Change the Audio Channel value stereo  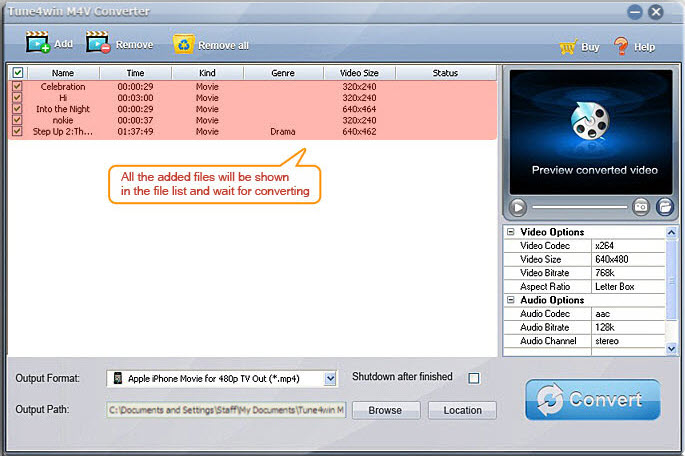(x=628, y=341)
